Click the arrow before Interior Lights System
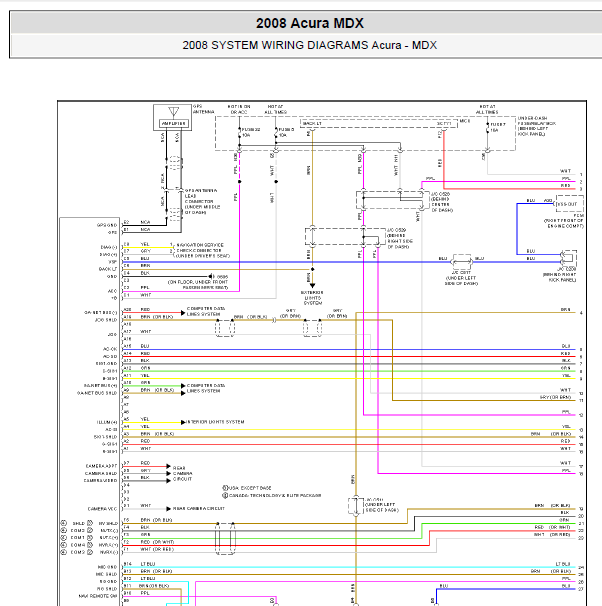This screenshot has width=602, height=606. point(183,422)
